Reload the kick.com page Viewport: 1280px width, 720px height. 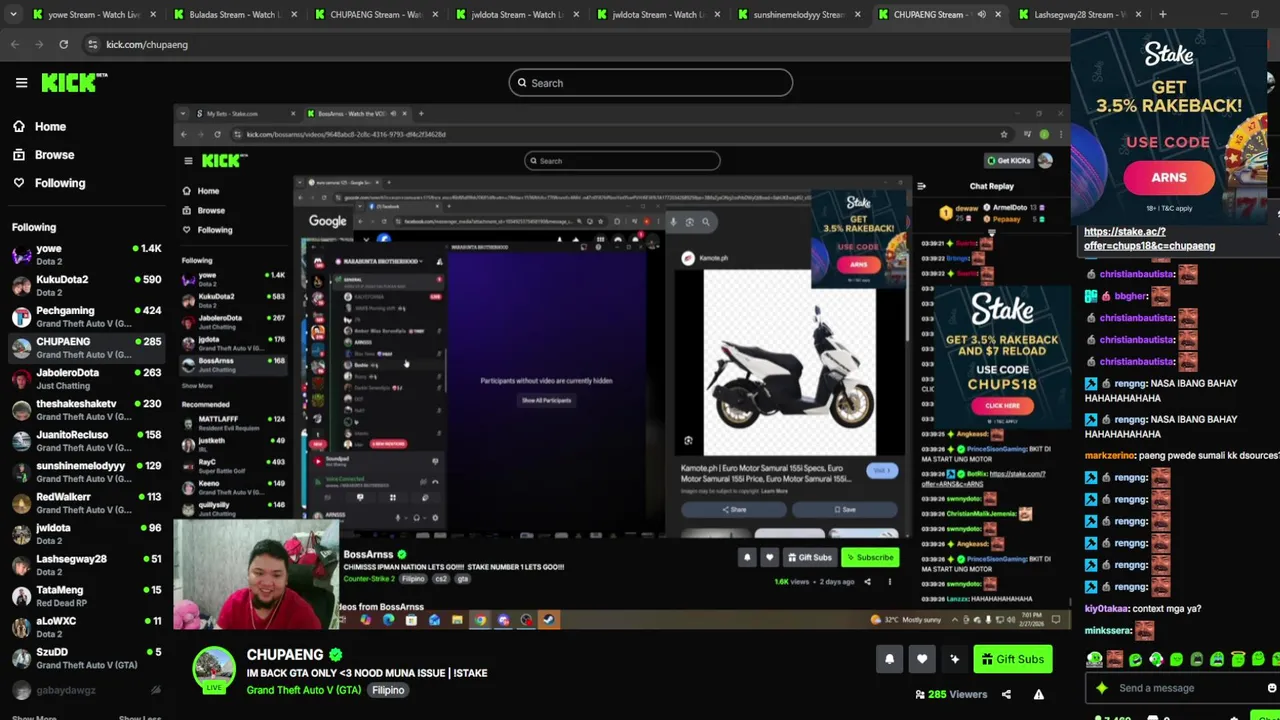pos(63,44)
